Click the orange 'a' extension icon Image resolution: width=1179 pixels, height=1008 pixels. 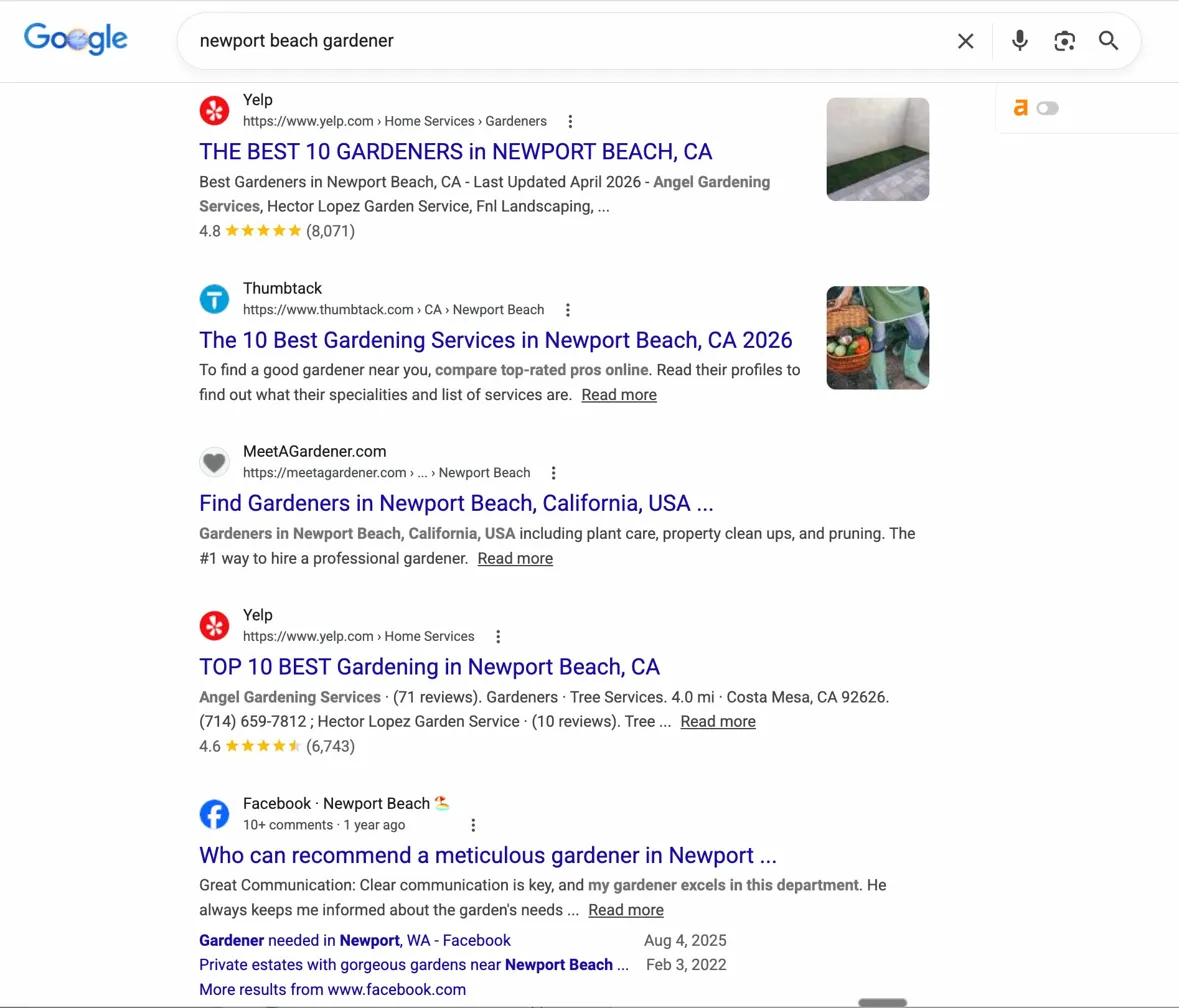1021,107
